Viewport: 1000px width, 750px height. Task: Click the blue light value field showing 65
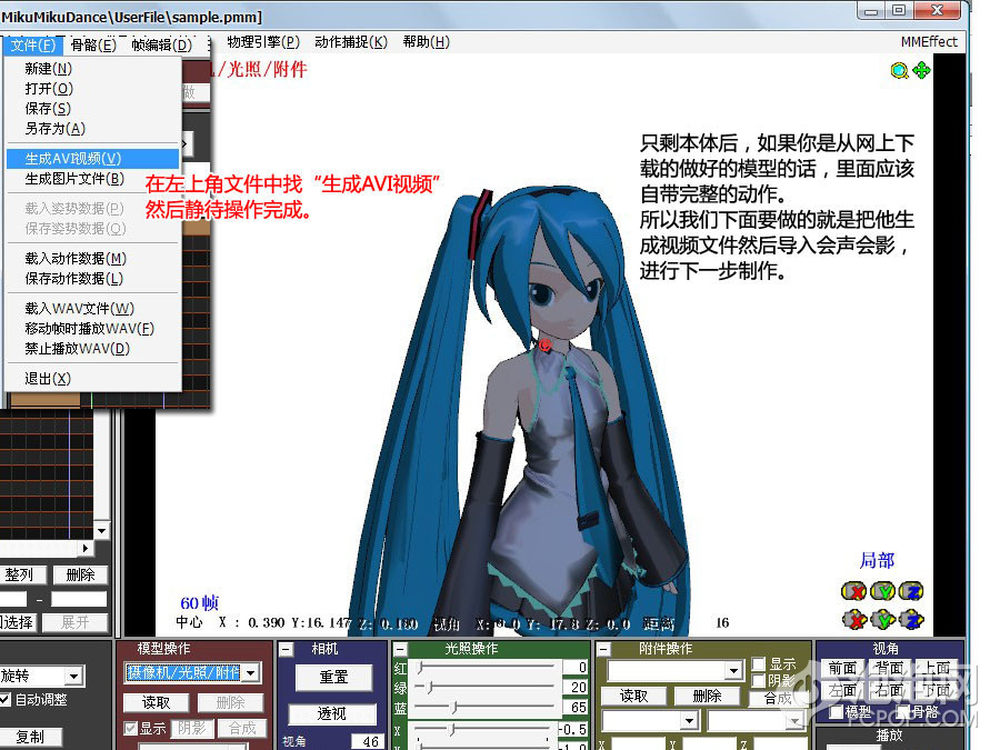pyautogui.click(x=575, y=707)
